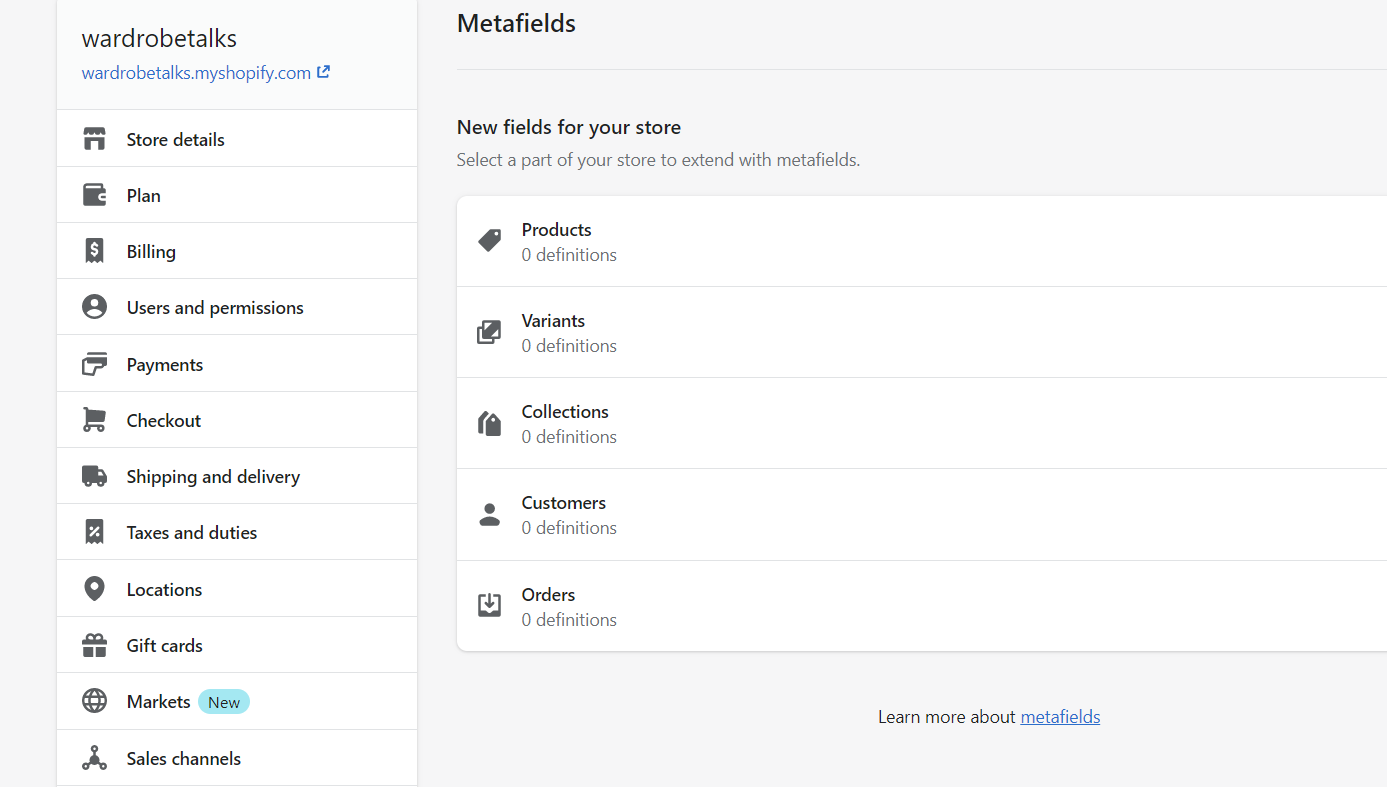This screenshot has width=1387, height=787.
Task: Click the Users and permissions profile icon
Action: coord(94,307)
